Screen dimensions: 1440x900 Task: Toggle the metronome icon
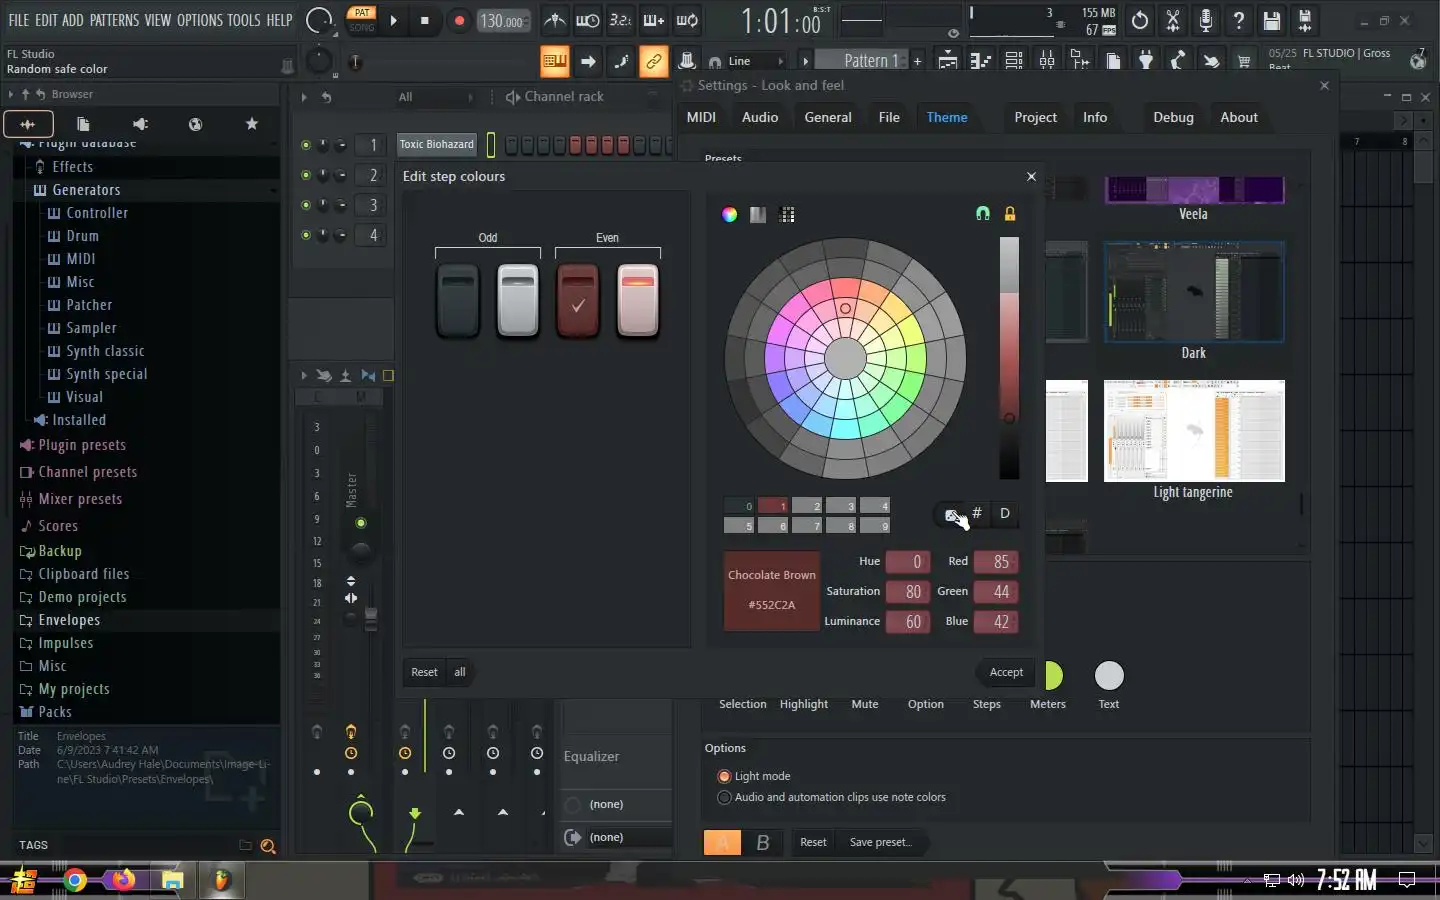[x=555, y=20]
